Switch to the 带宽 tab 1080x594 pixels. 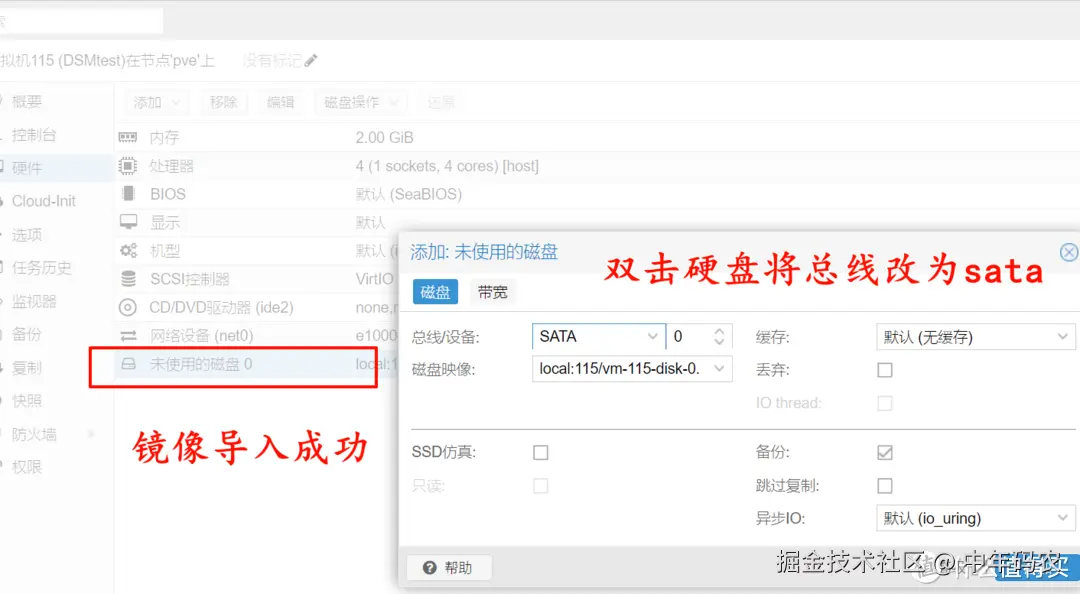[490, 292]
